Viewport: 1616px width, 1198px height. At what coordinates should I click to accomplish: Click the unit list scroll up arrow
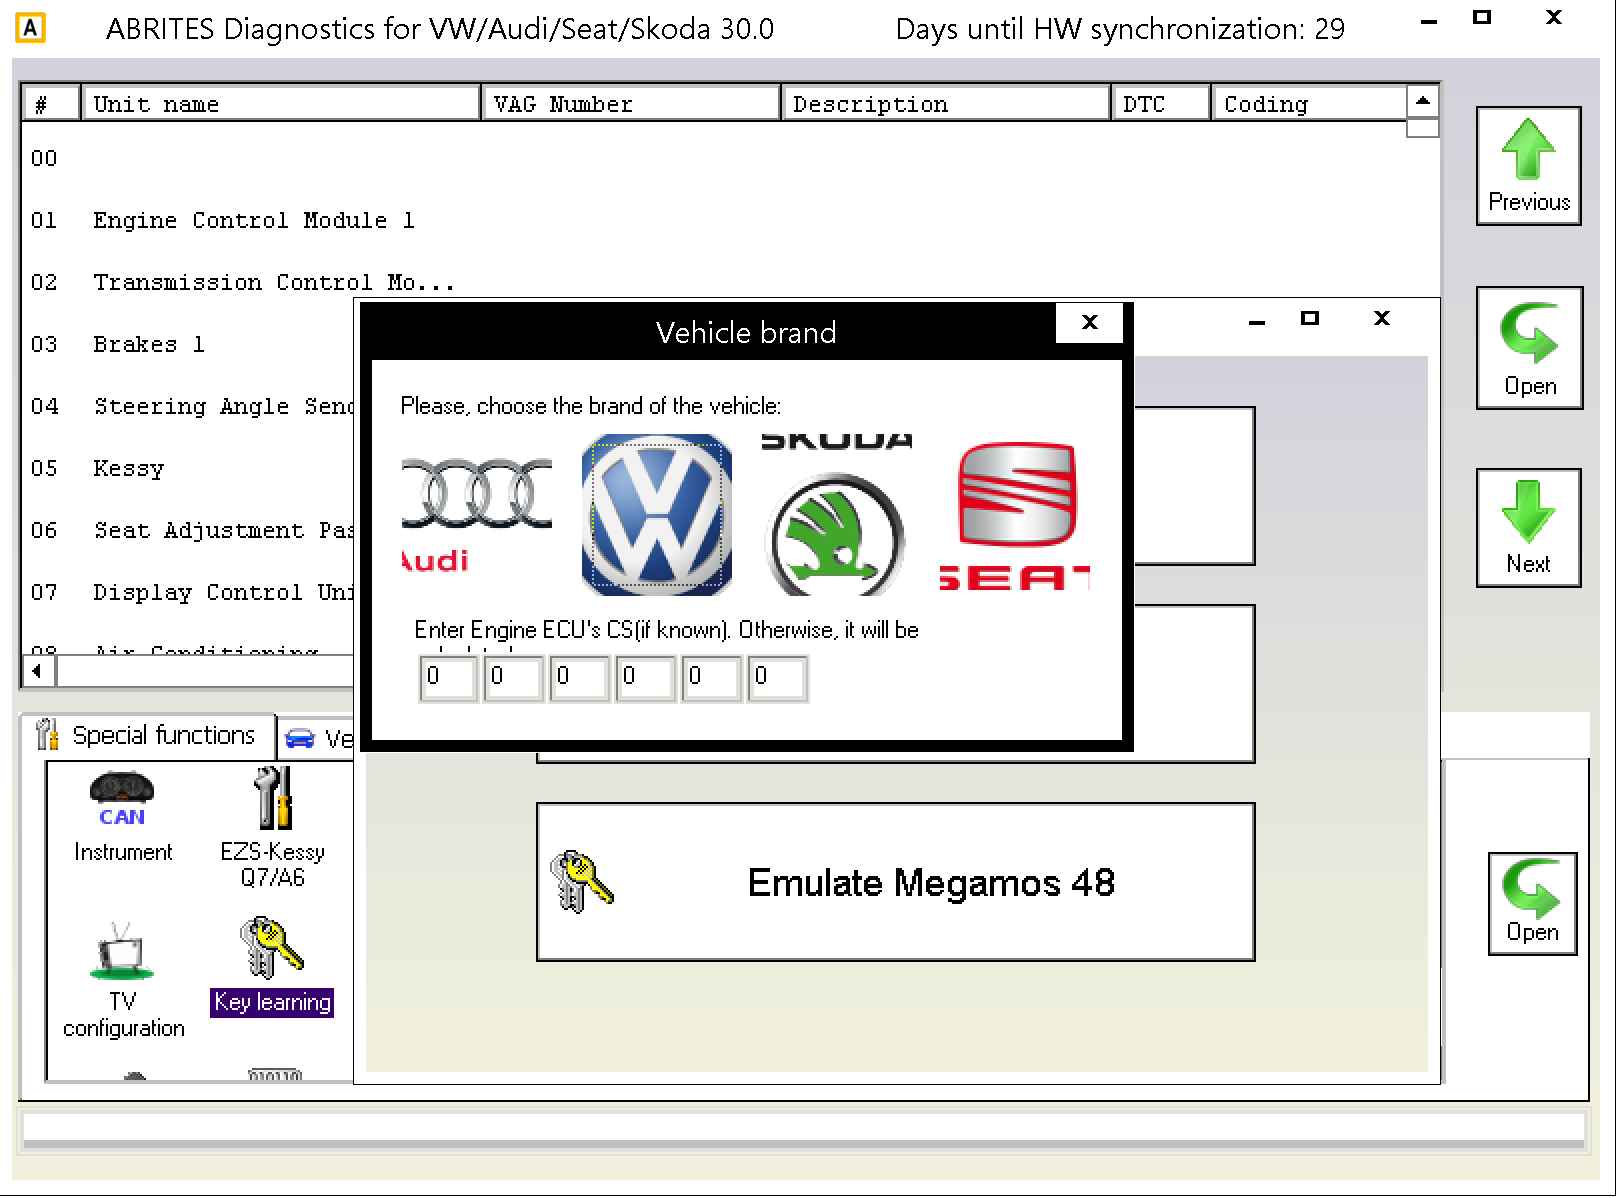pyautogui.click(x=1422, y=101)
